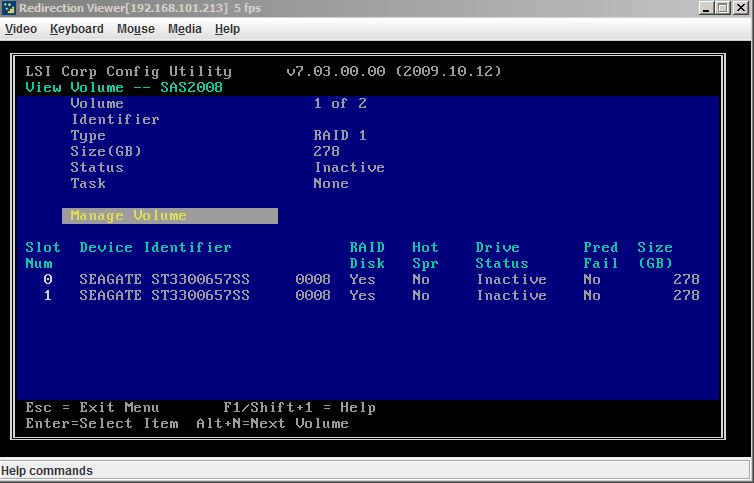Click the 'Alt+N=Next Volume' hint text
The image size is (754, 483).
(x=273, y=424)
